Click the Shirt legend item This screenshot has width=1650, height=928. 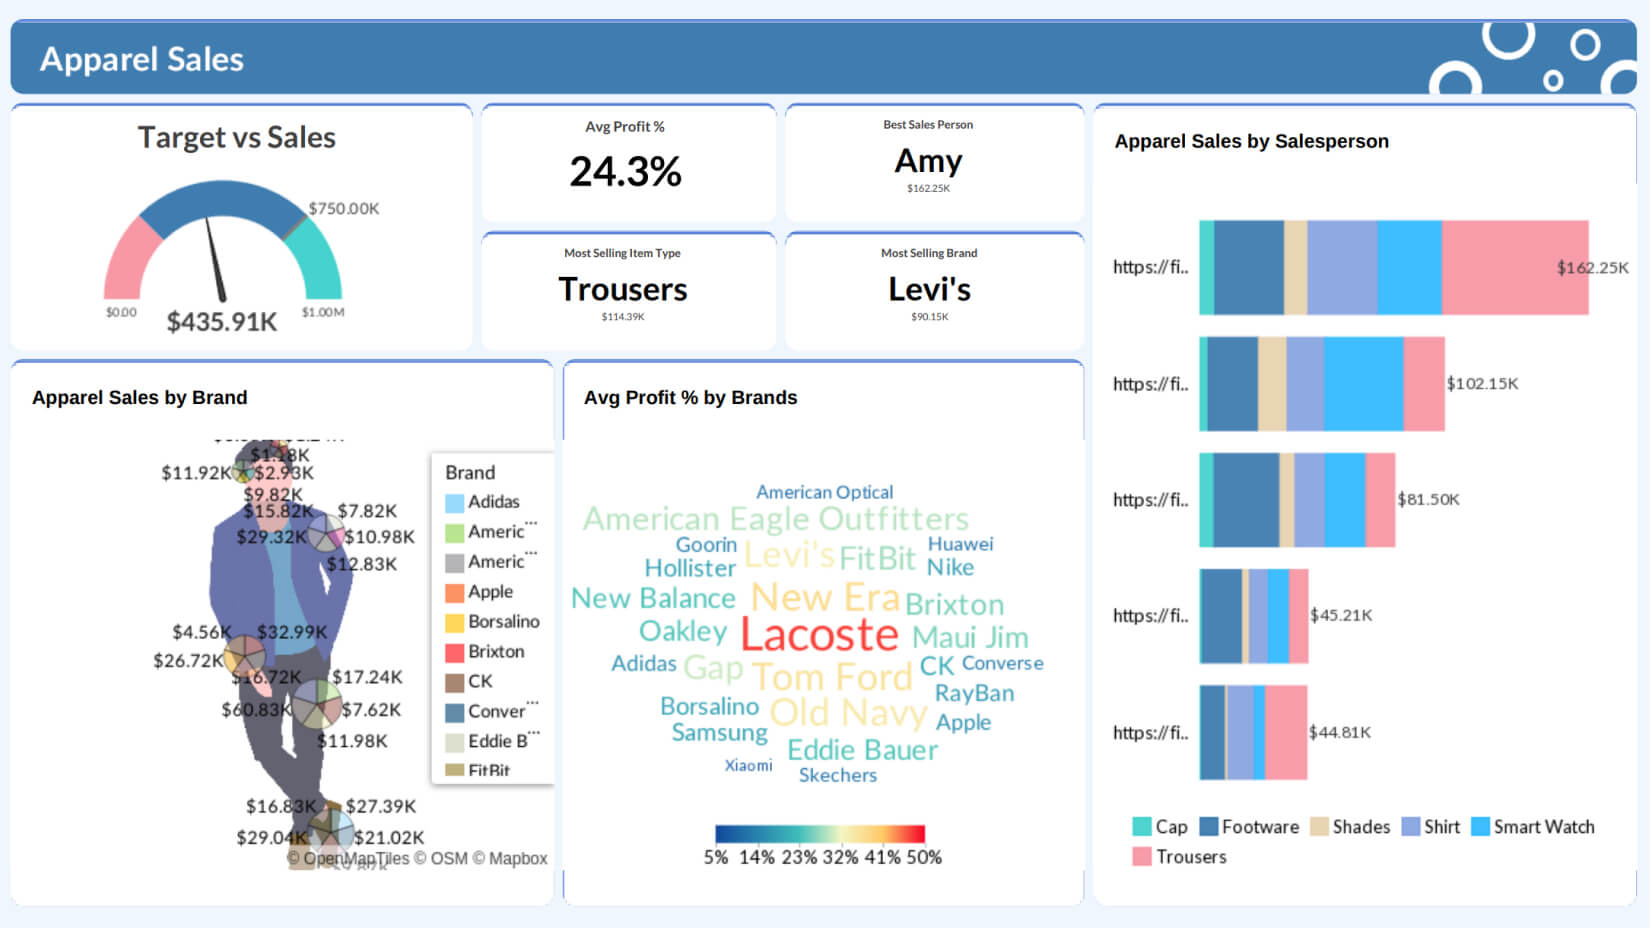(x=1431, y=827)
